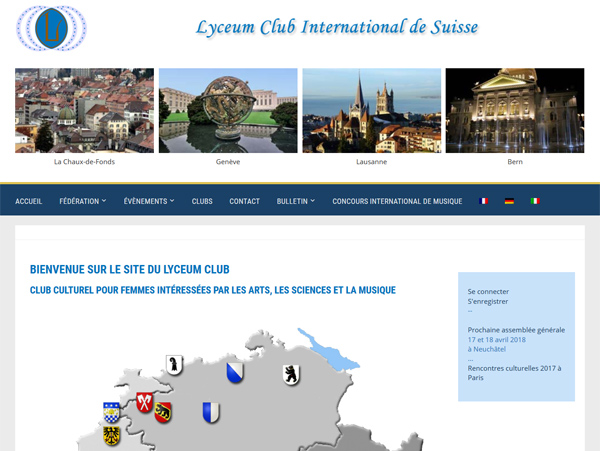600x451 pixels.
Task: Click the La Chaux-de-Fonds caption
Action: [x=84, y=162]
